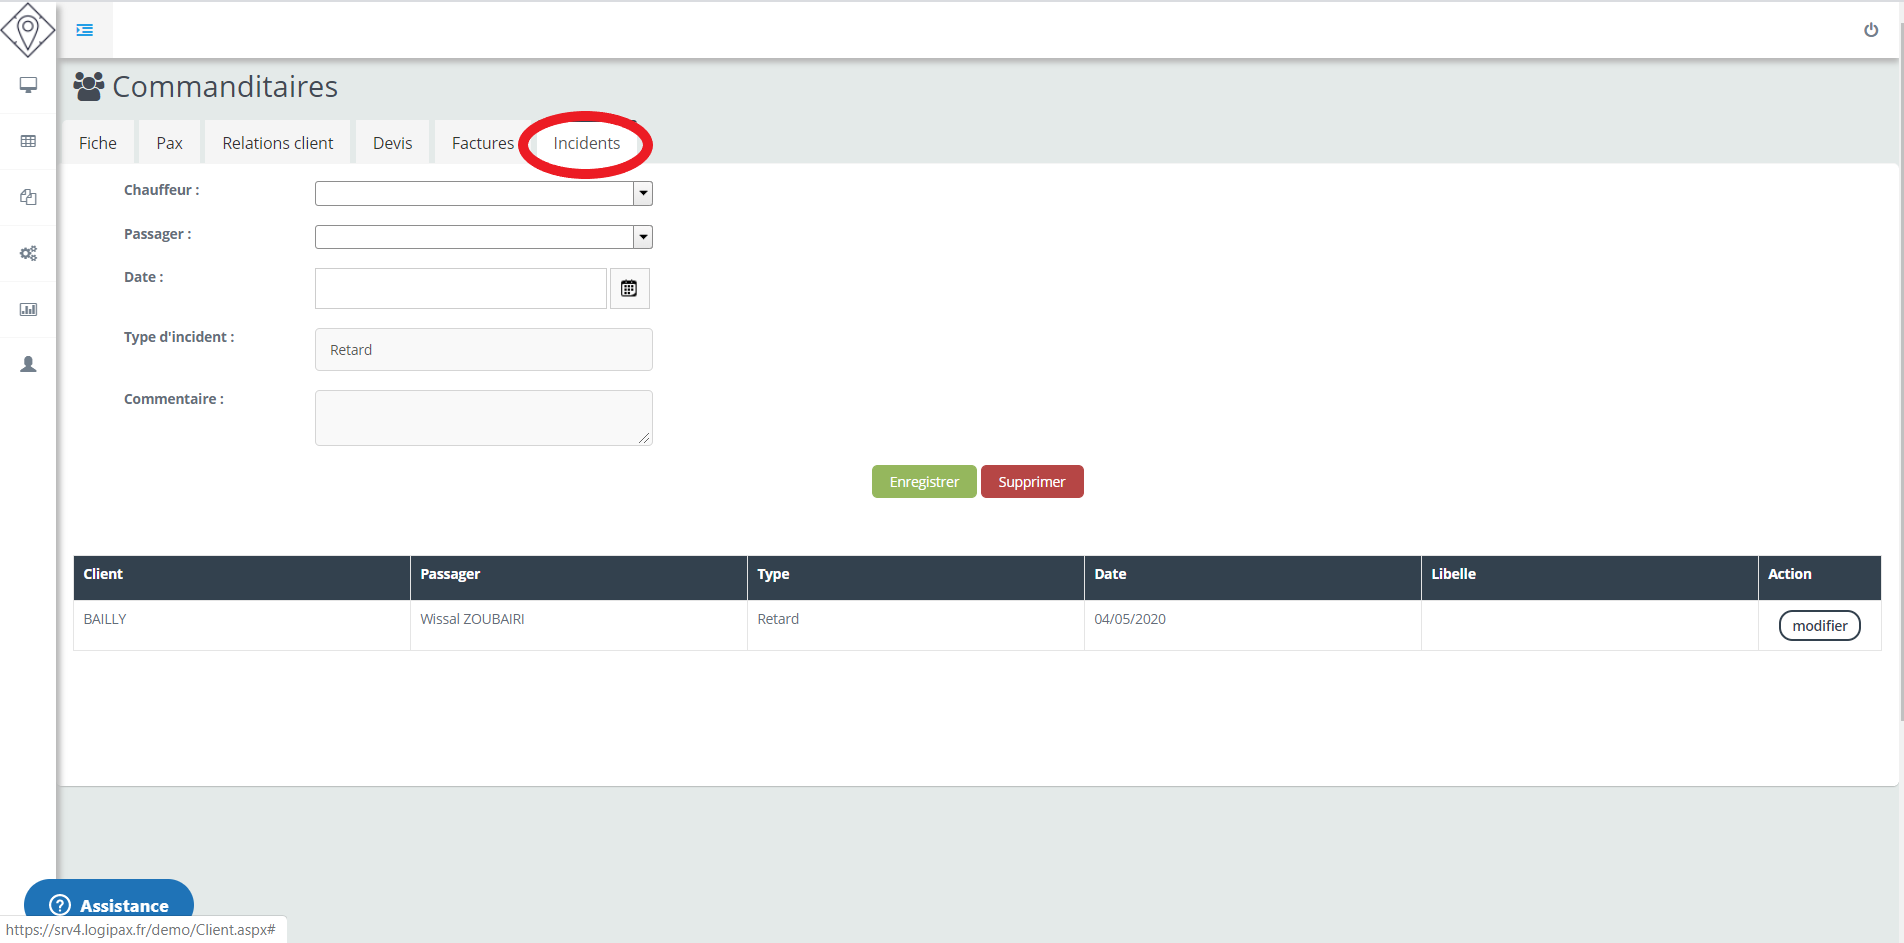
Task: Click the power logout icon
Action: [x=1870, y=30]
